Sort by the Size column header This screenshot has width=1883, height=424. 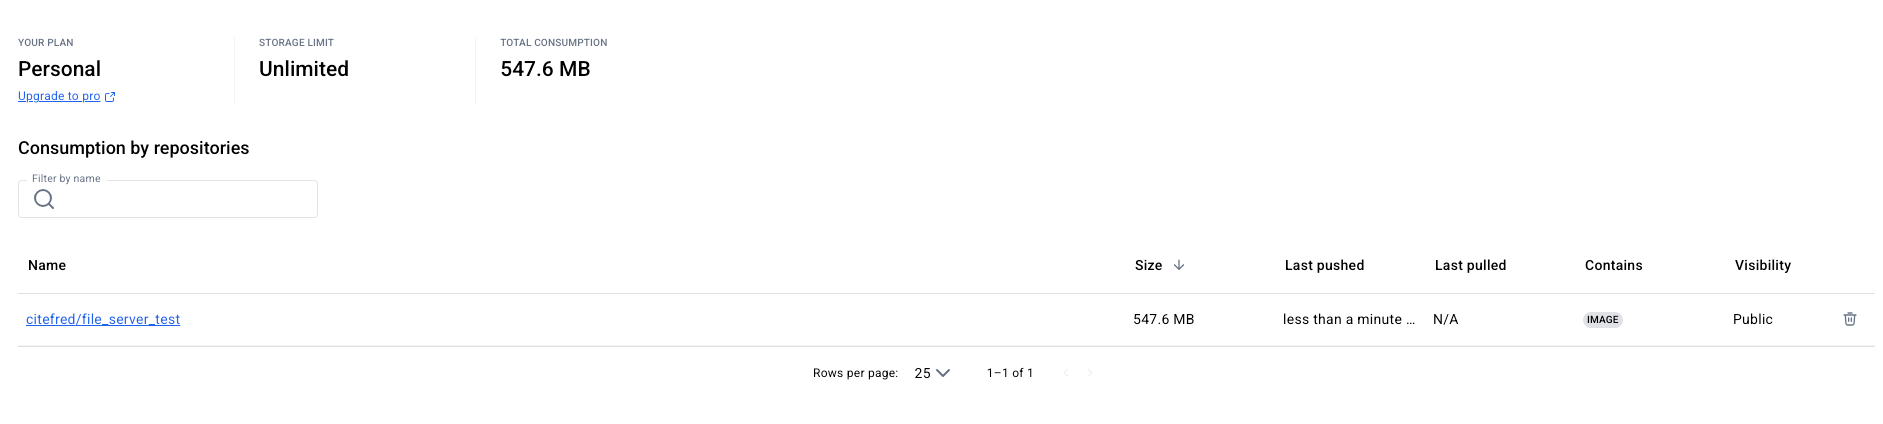point(1148,265)
